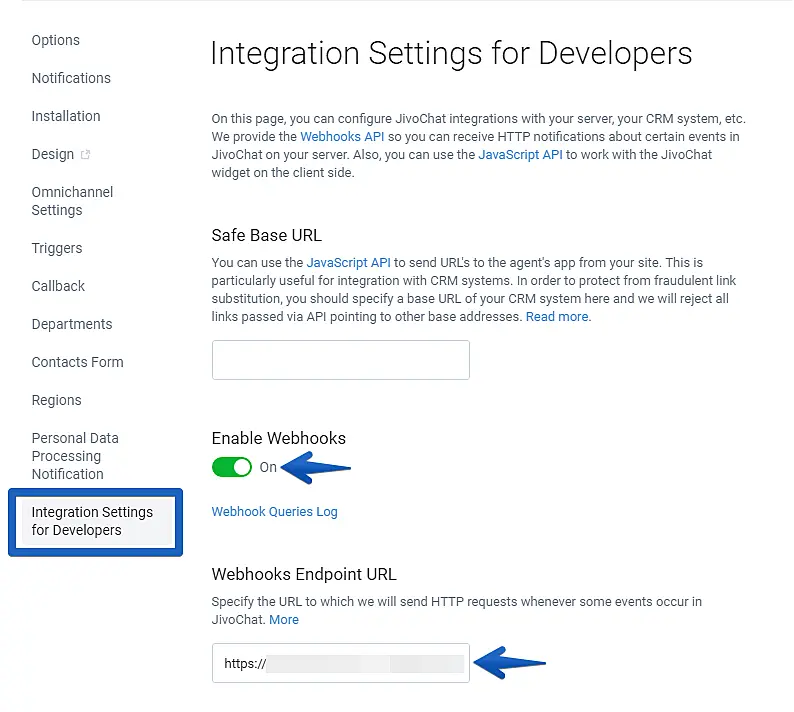794x712 pixels.
Task: Follow the JavaScript API link in the intro paragraph
Action: coord(520,154)
